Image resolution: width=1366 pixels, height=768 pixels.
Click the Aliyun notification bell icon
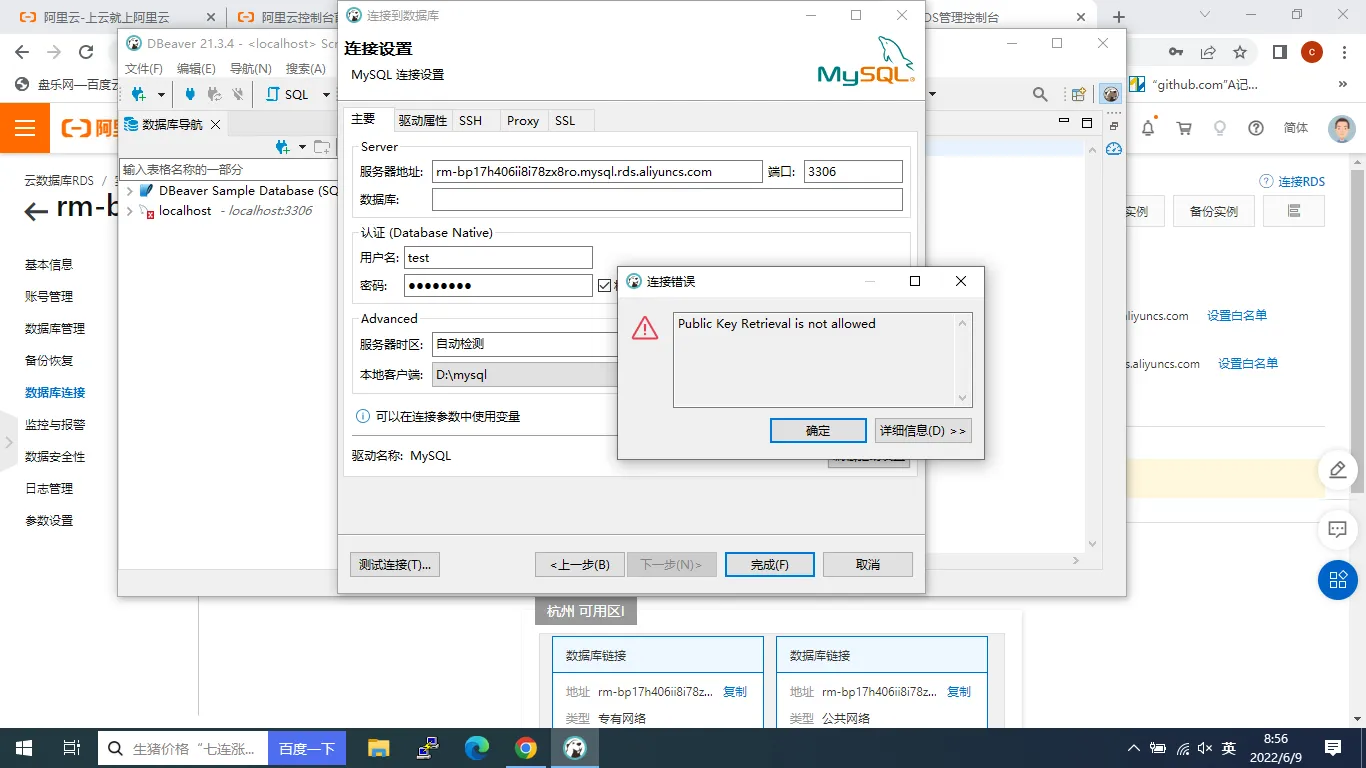pyautogui.click(x=1148, y=128)
